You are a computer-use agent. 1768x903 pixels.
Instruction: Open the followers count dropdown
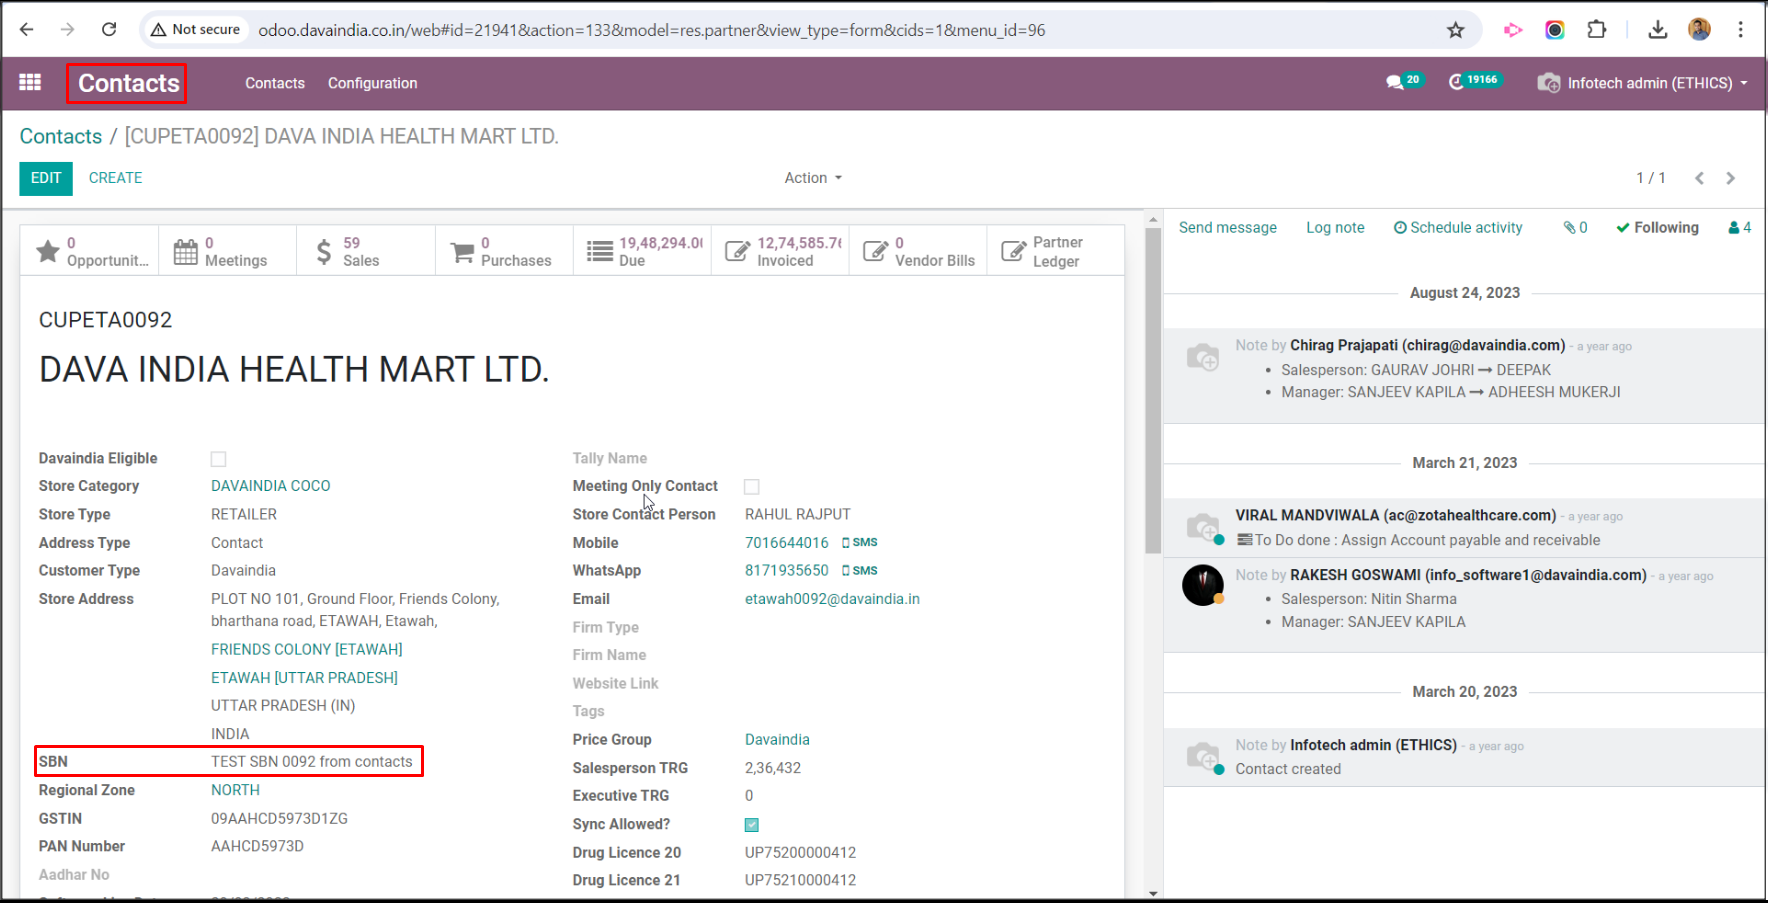coord(1739,228)
